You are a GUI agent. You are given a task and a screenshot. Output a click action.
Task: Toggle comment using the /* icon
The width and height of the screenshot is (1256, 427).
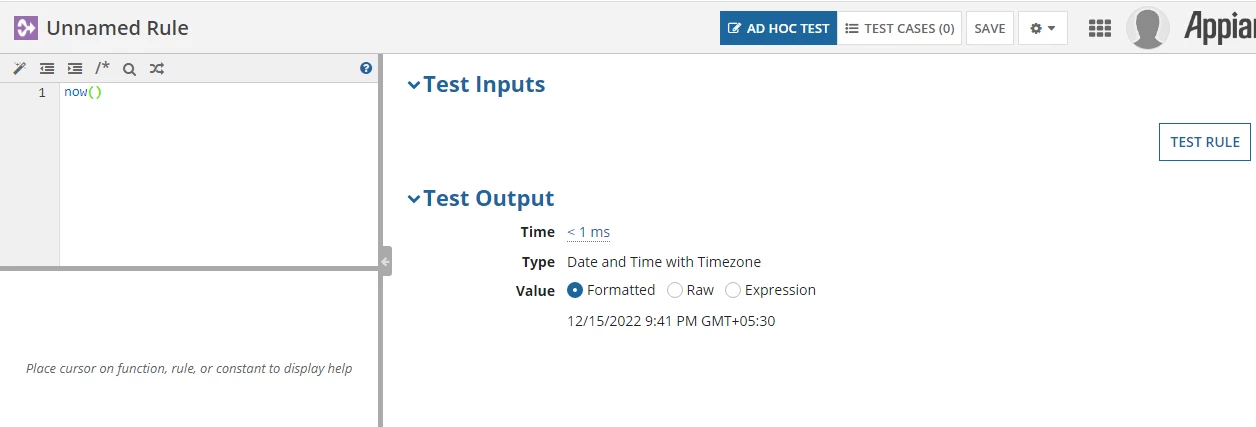click(102, 69)
